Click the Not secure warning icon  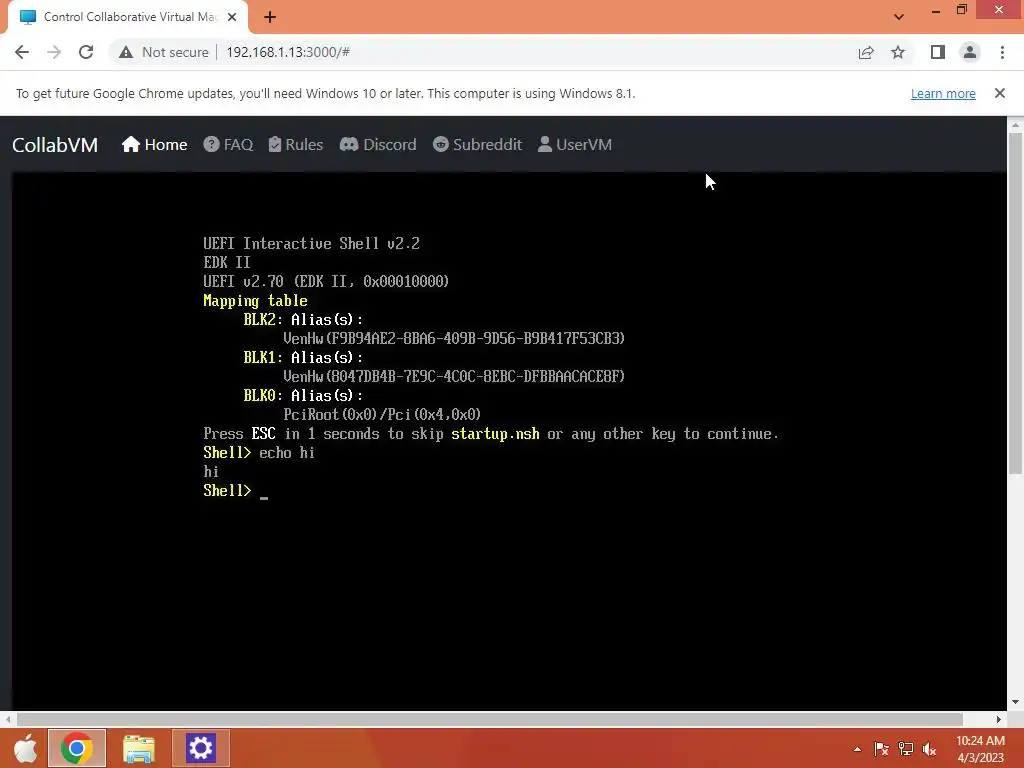point(126,52)
